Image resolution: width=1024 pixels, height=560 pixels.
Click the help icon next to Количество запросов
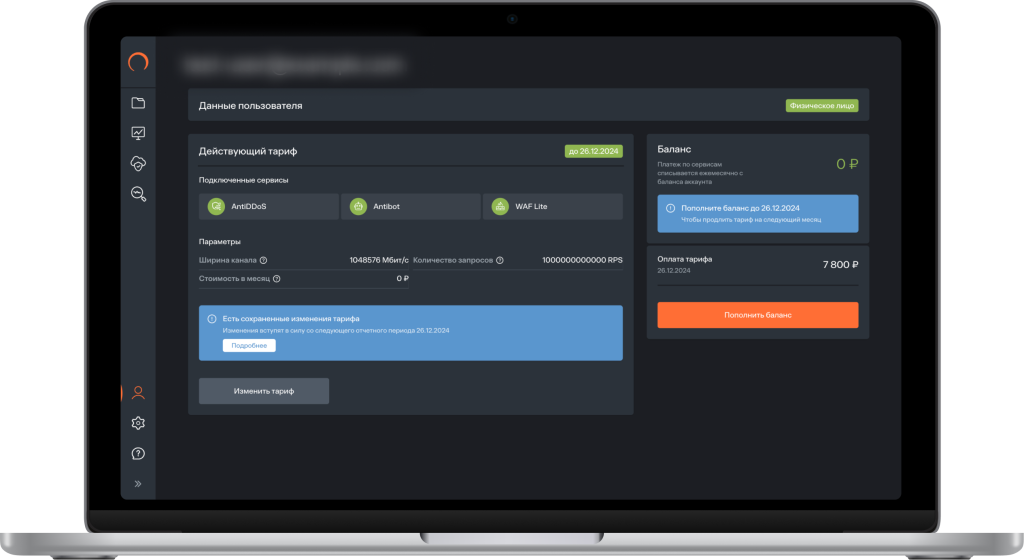click(500, 260)
